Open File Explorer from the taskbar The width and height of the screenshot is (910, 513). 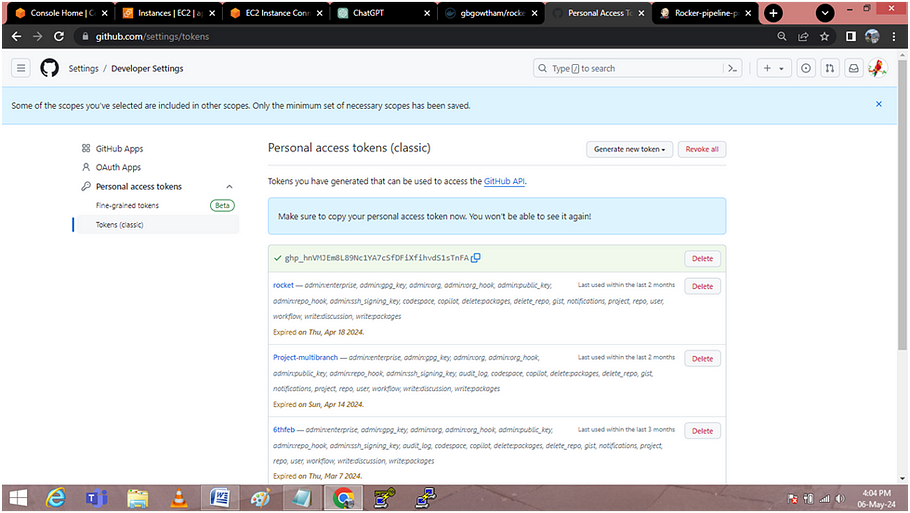[x=138, y=498]
